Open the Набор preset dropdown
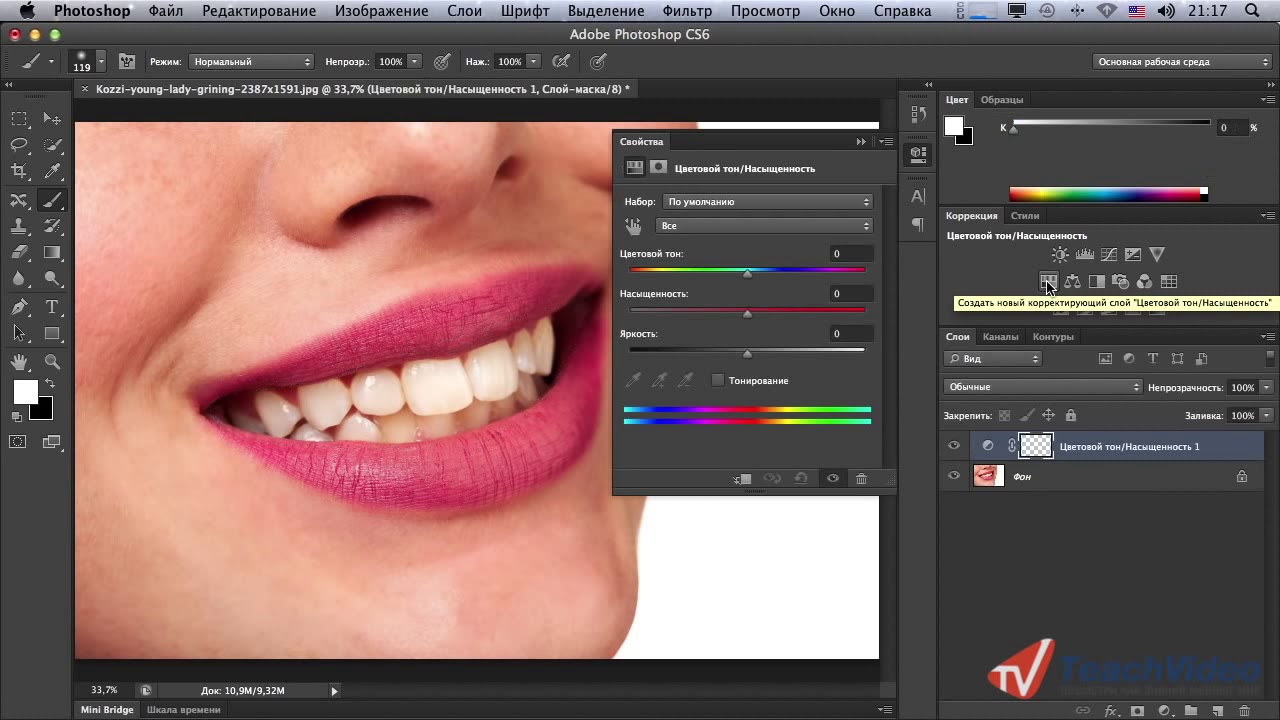 [767, 202]
